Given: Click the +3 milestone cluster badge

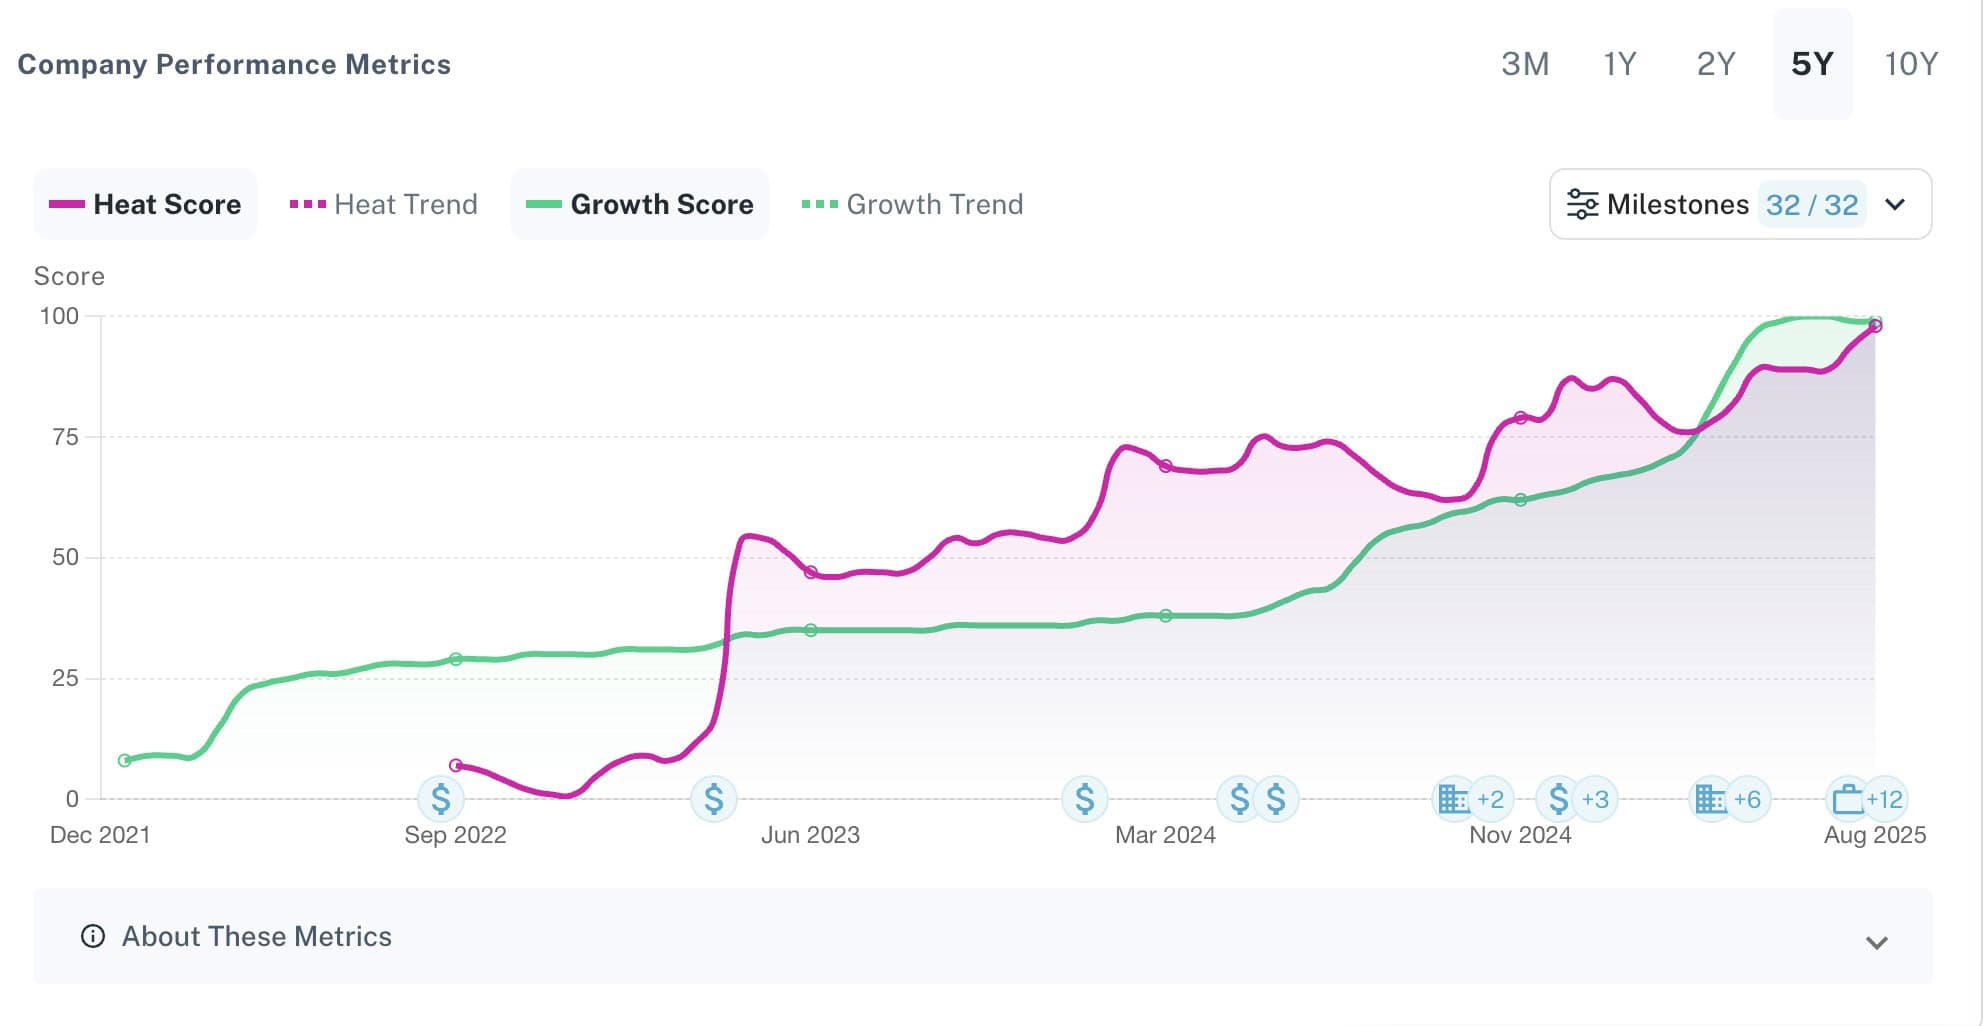Looking at the screenshot, I should 1595,799.
